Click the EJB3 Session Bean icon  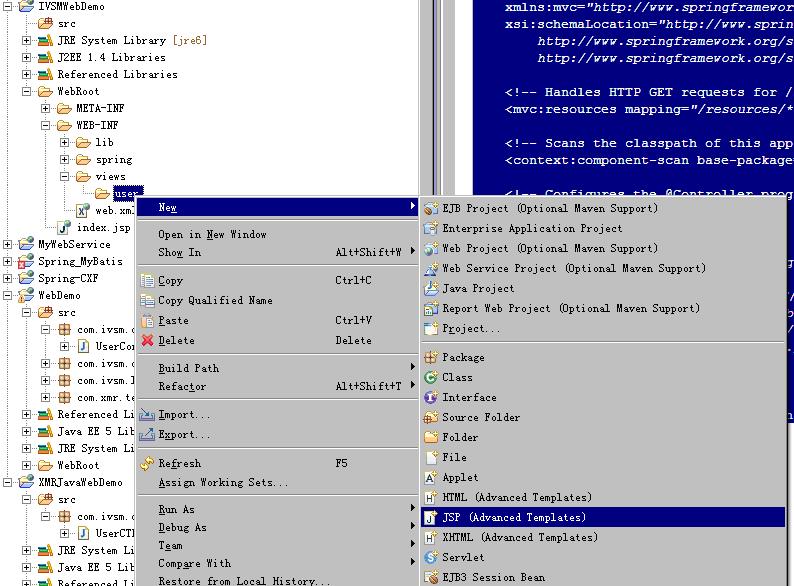click(430, 577)
